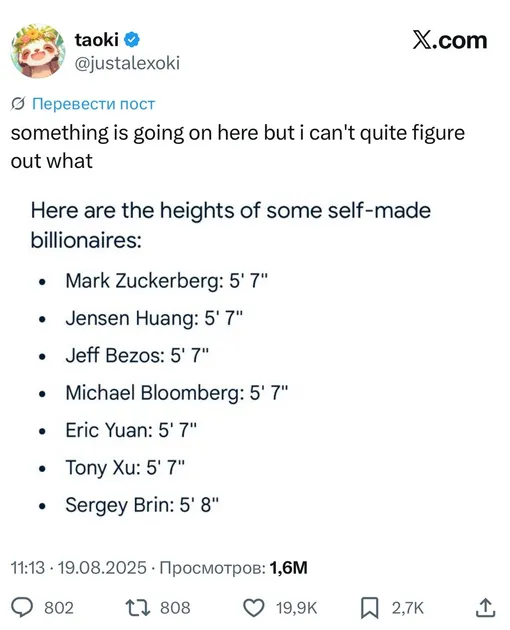Click the 808 reposts count
The height and width of the screenshot is (630, 510).
[175, 608]
